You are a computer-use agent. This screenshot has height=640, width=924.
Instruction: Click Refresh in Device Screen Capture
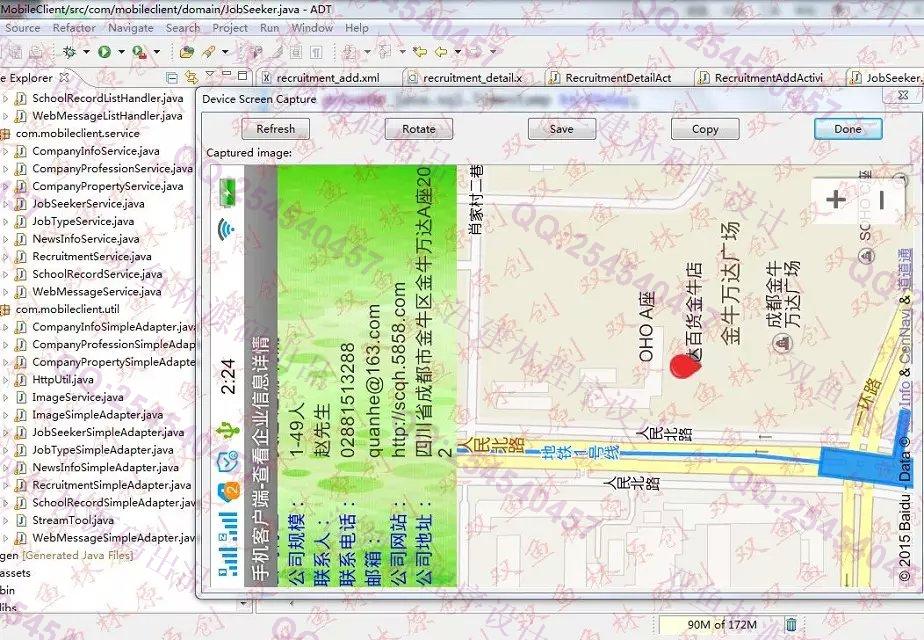[x=275, y=128]
